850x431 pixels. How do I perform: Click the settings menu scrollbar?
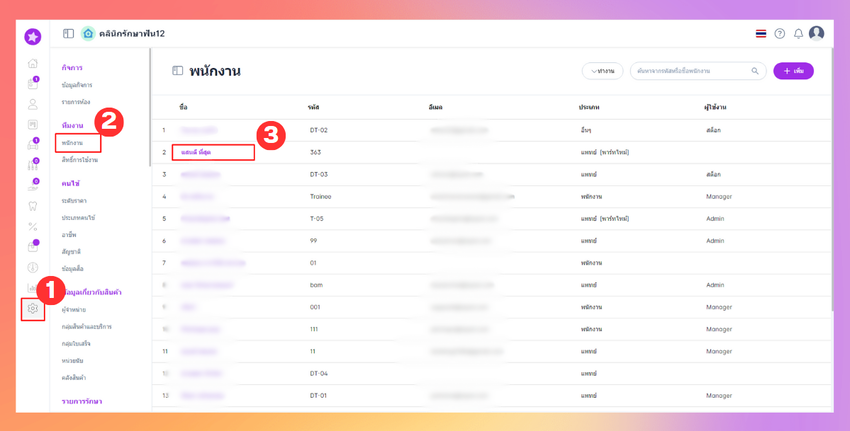(x=150, y=107)
